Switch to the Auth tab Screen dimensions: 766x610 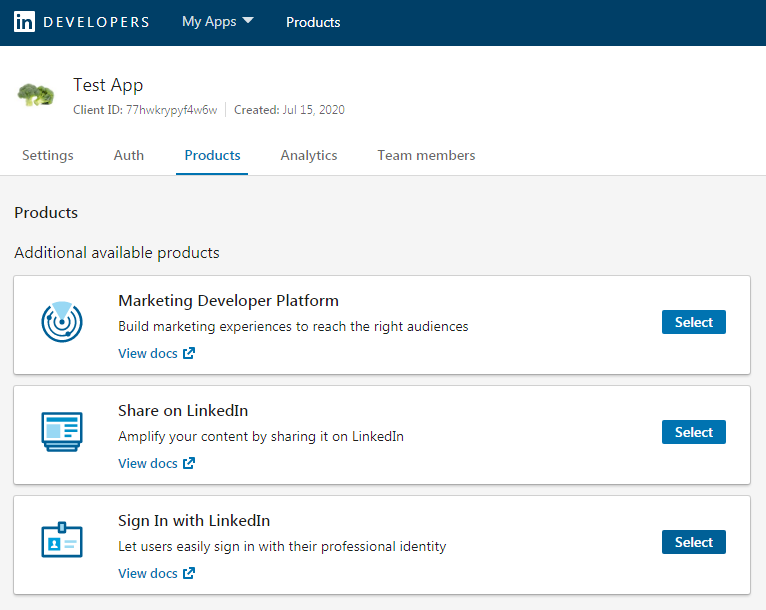tap(129, 155)
